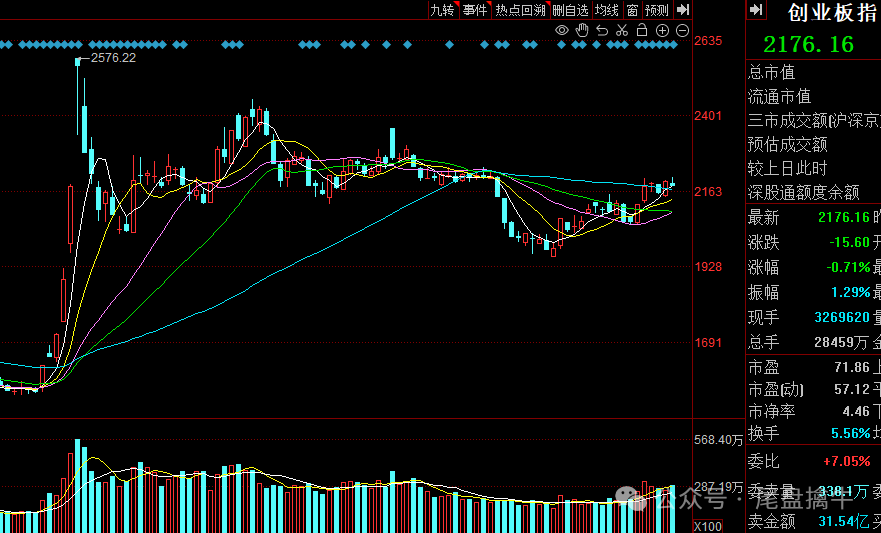The width and height of the screenshot is (881, 533).
Task: Click the 2635 price axis label
Action: point(709,41)
